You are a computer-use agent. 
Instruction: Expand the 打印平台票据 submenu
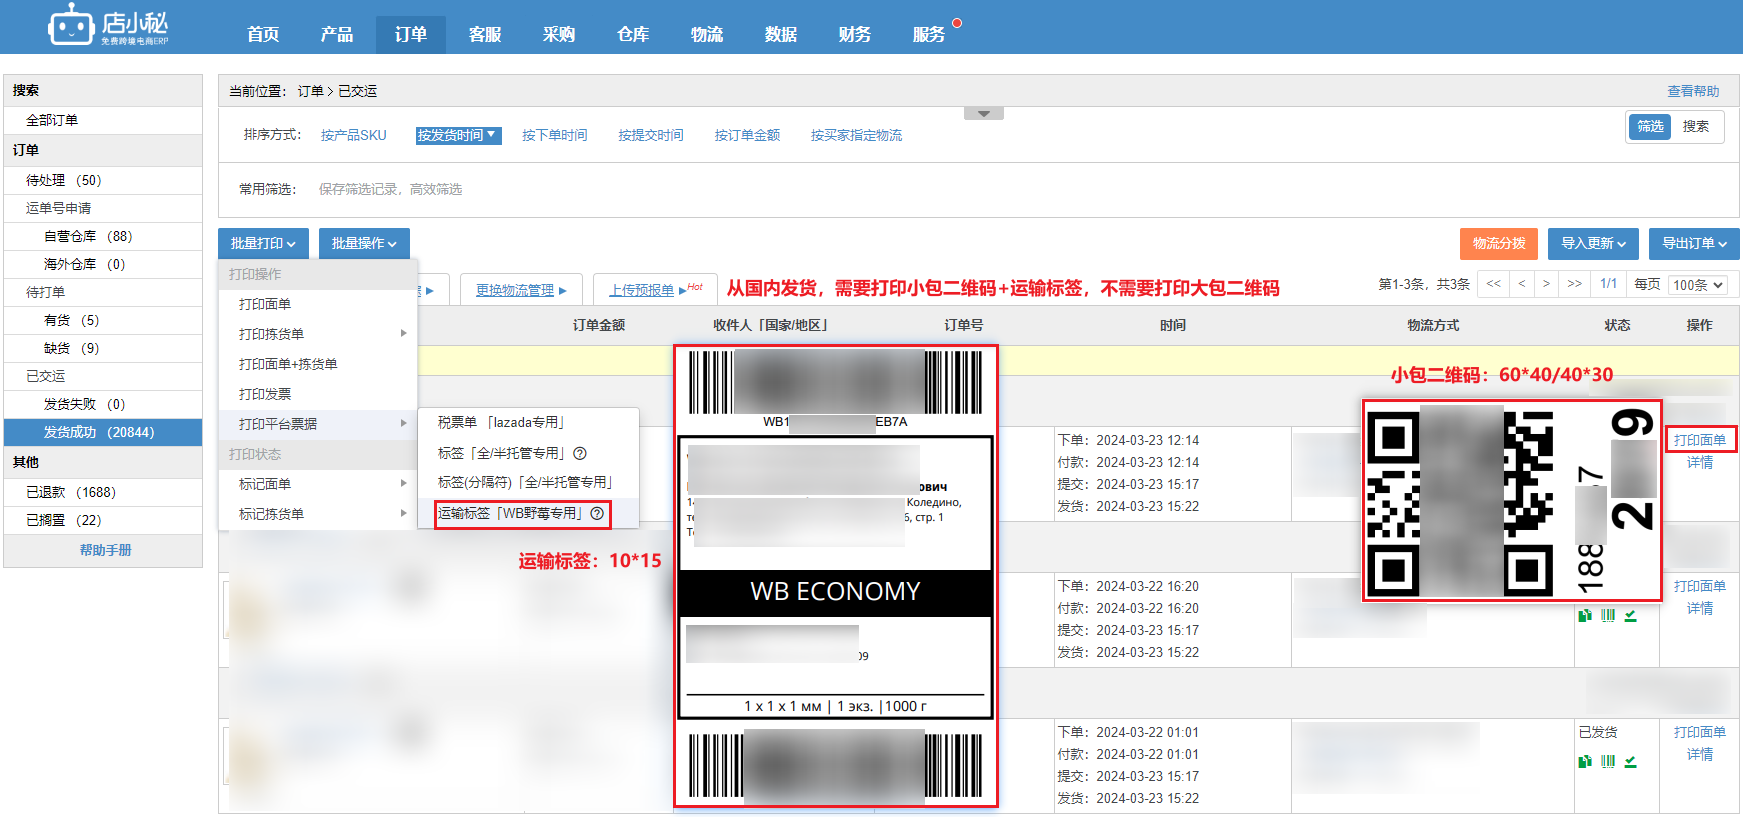318,424
